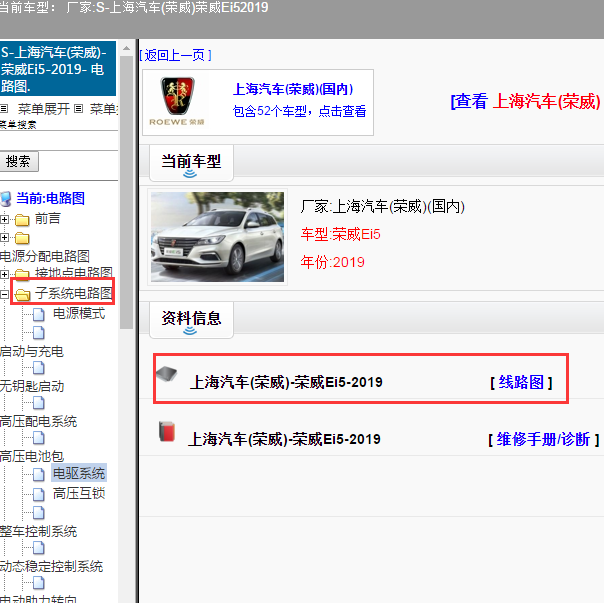Select 整车控制系统 tree item
The image size is (604, 603).
[x=39, y=532]
